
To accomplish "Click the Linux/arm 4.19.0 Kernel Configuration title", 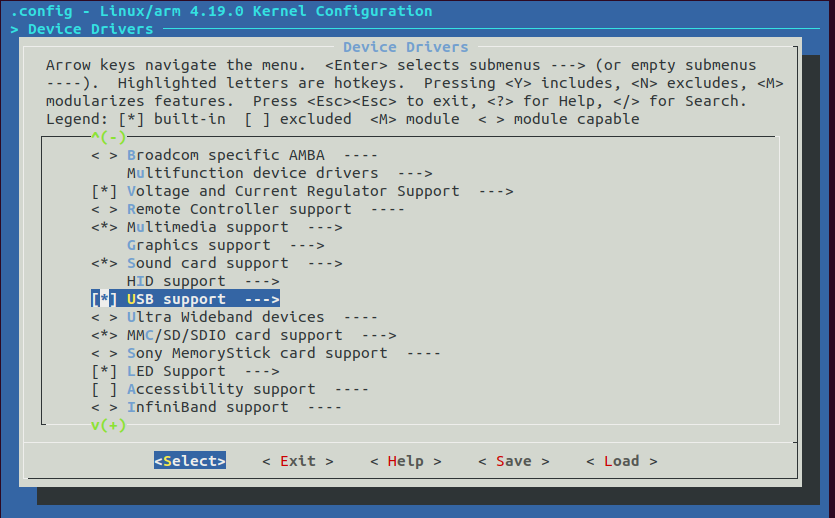I will 266,11.
